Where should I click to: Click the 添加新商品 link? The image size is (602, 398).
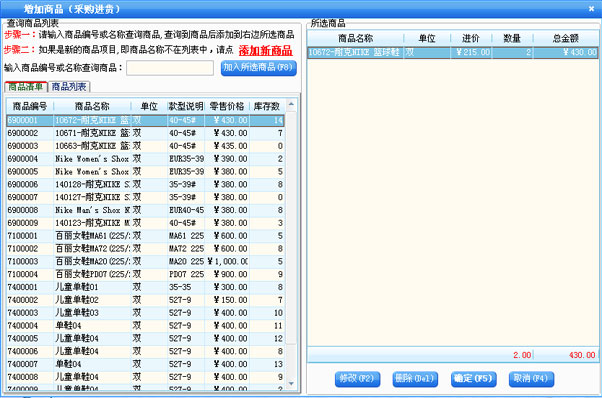(x=265, y=50)
